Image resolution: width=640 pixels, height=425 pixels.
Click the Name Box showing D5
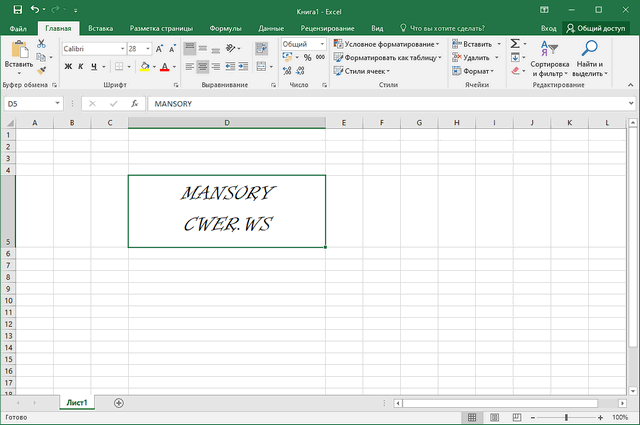coord(28,103)
